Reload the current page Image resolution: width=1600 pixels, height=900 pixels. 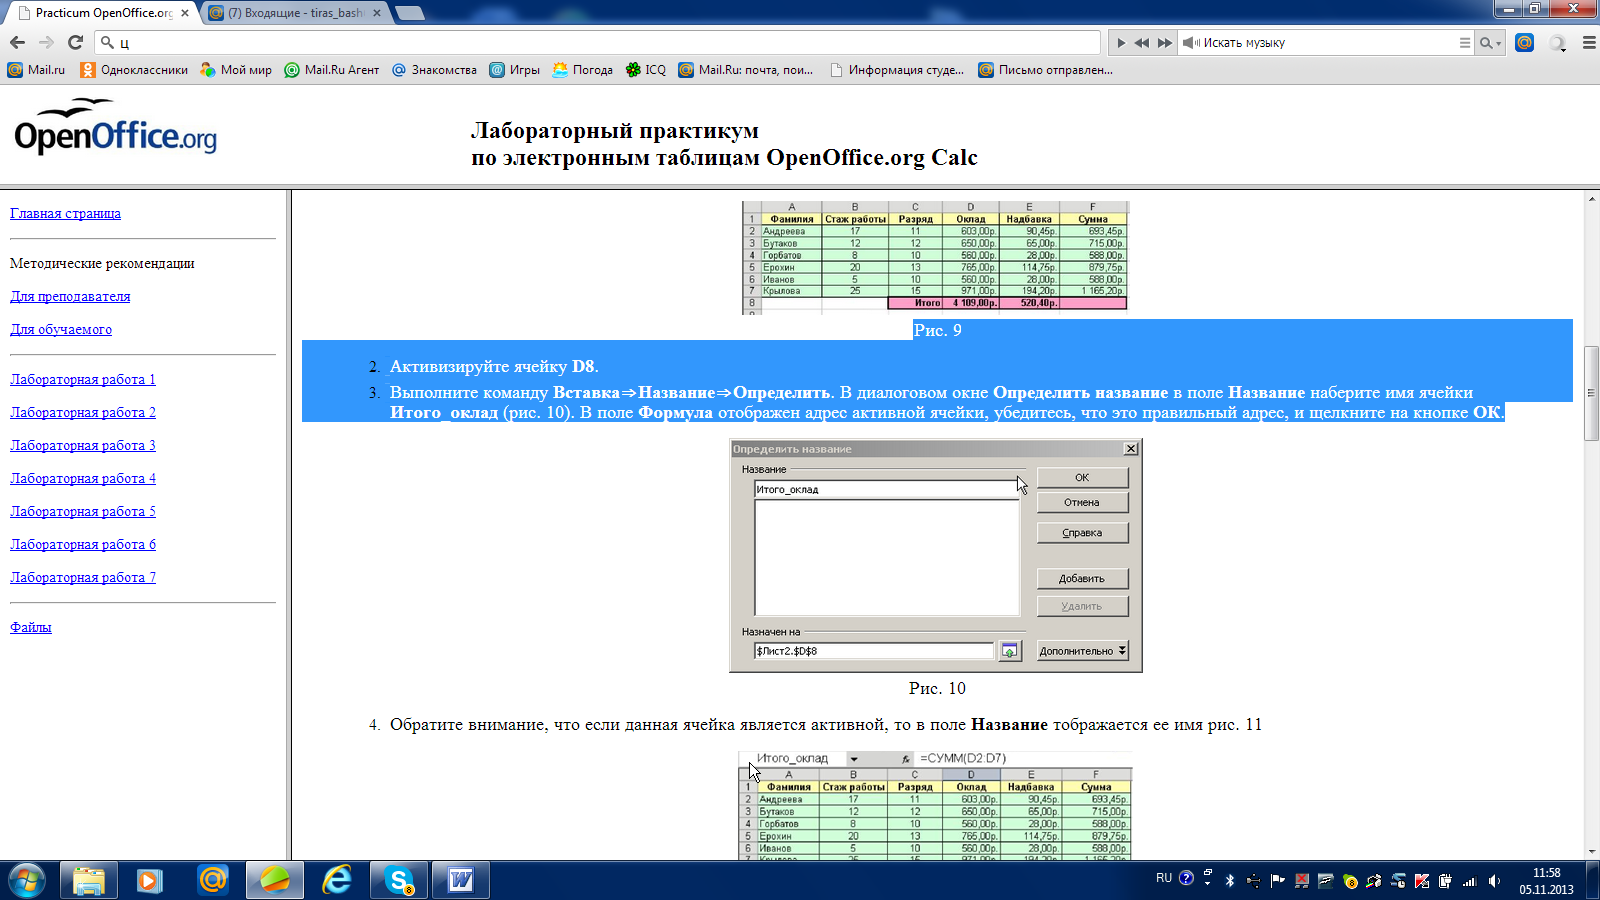[x=75, y=42]
